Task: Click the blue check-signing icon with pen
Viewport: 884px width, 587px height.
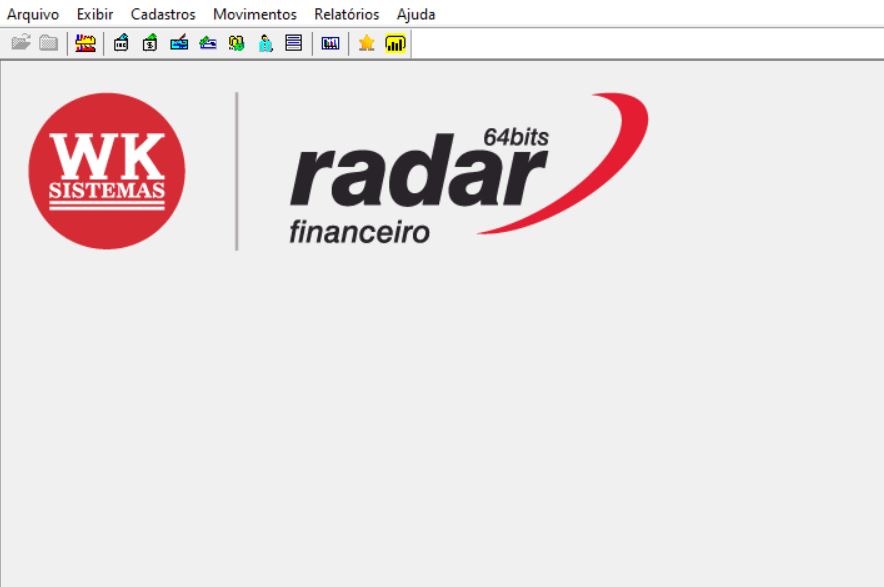Action: [x=179, y=43]
